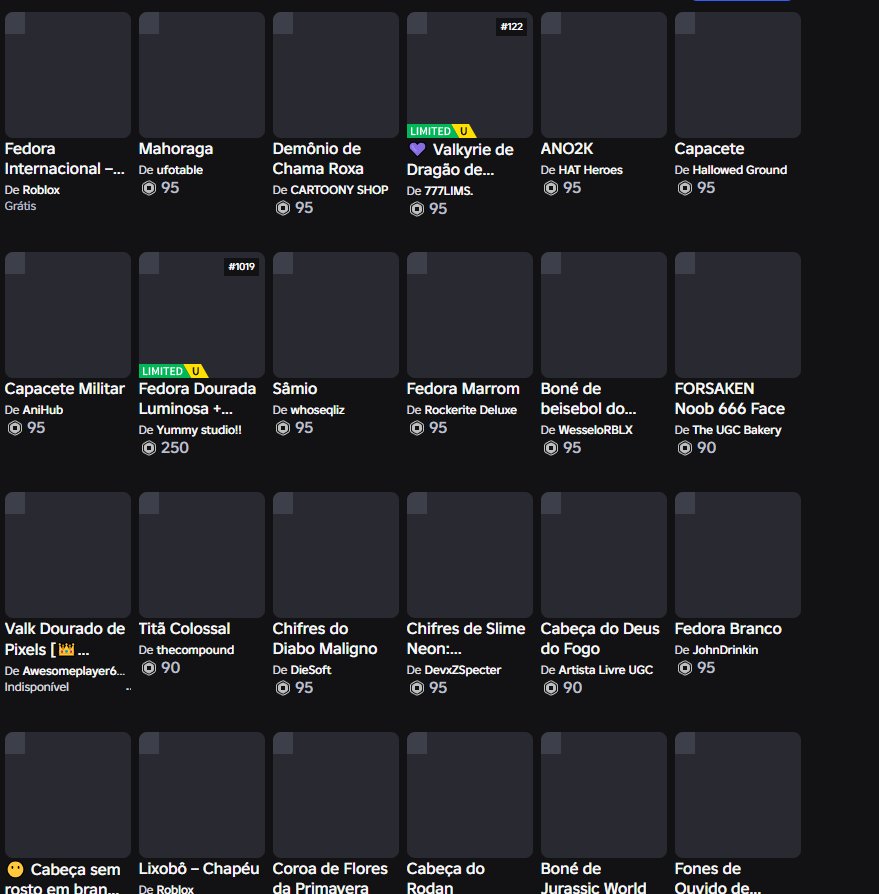
Task: Click Robux icon under ANO2K item
Action: click(551, 188)
